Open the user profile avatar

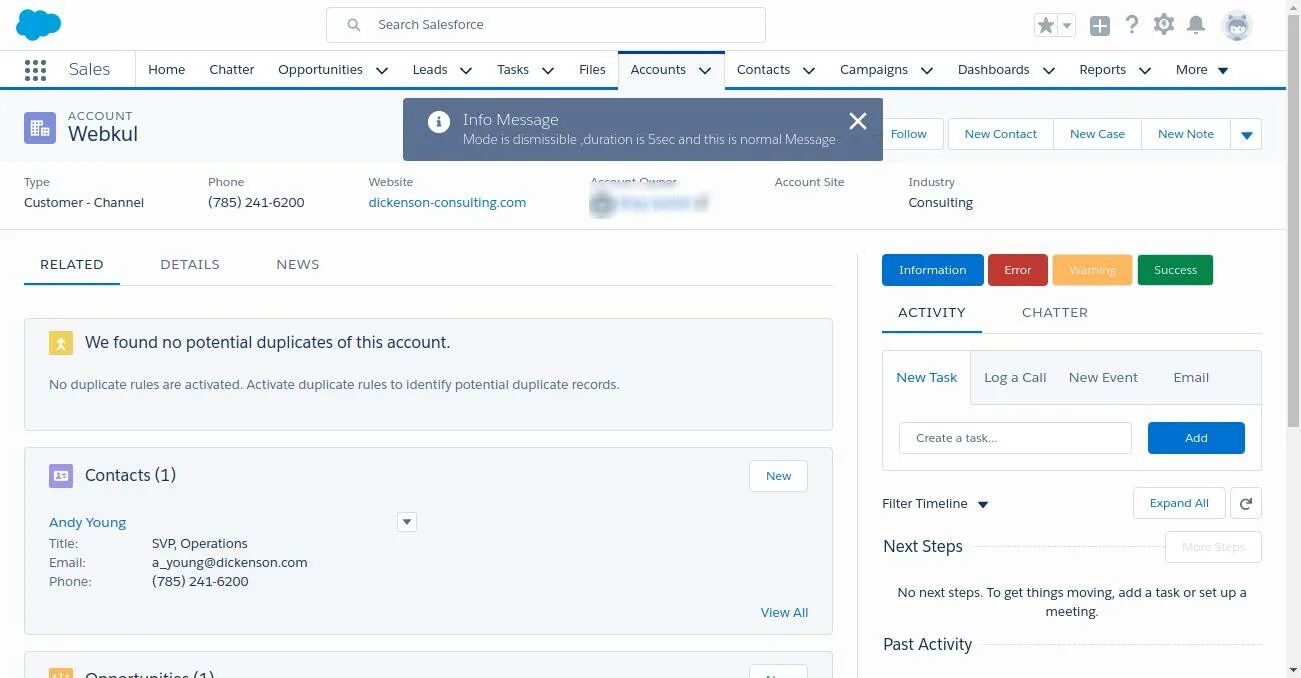(1238, 26)
